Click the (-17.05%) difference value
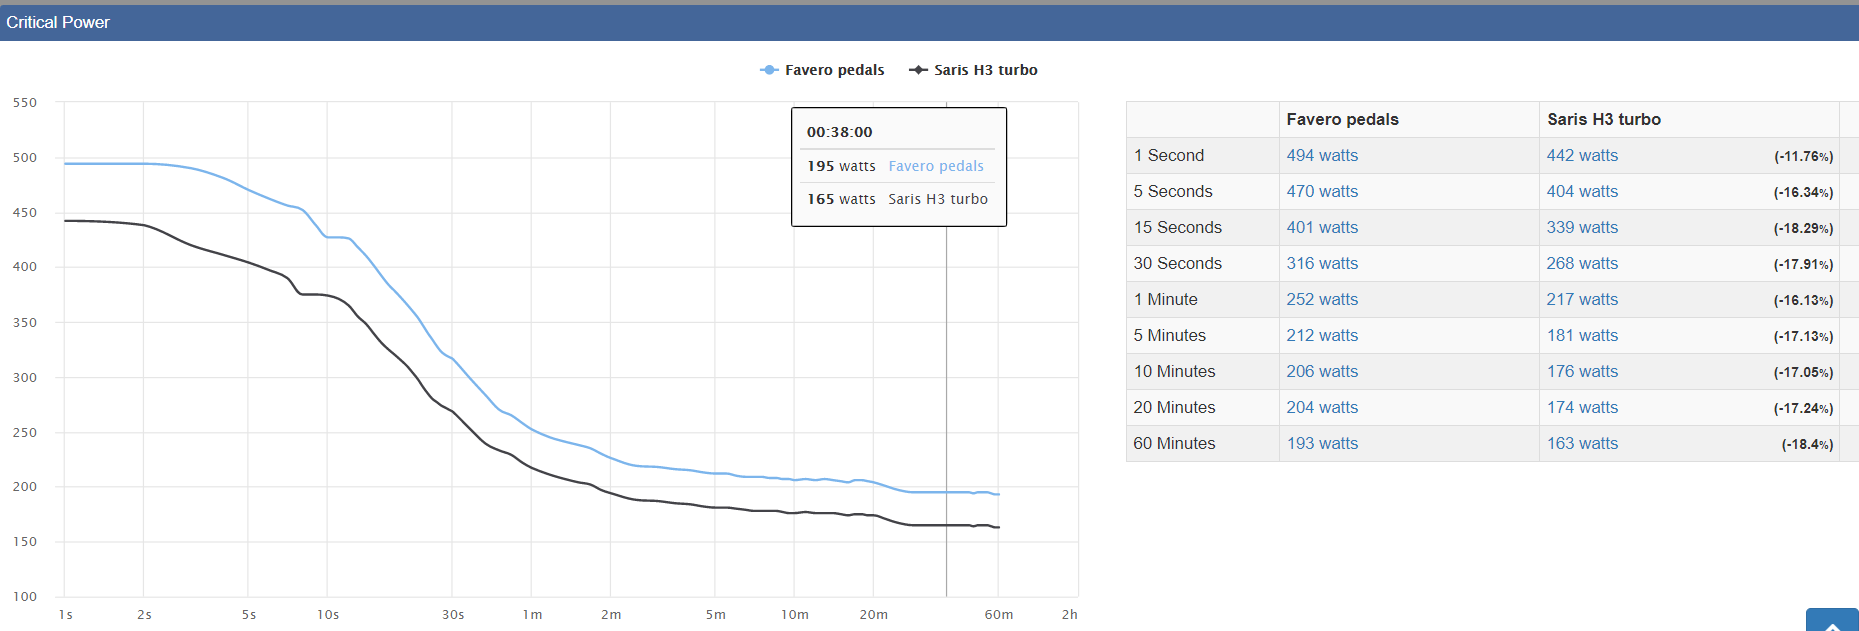 pos(1804,372)
